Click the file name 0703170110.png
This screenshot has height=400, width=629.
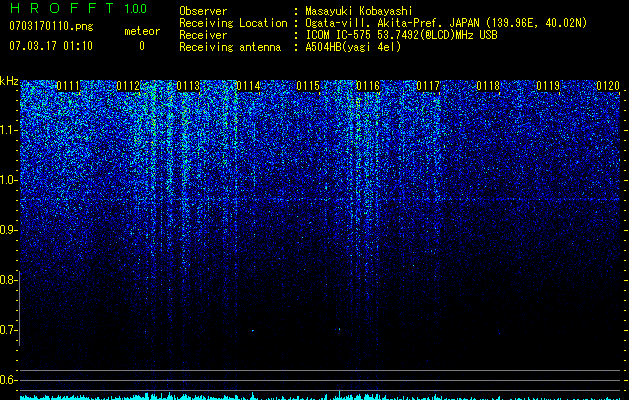(x=51, y=26)
